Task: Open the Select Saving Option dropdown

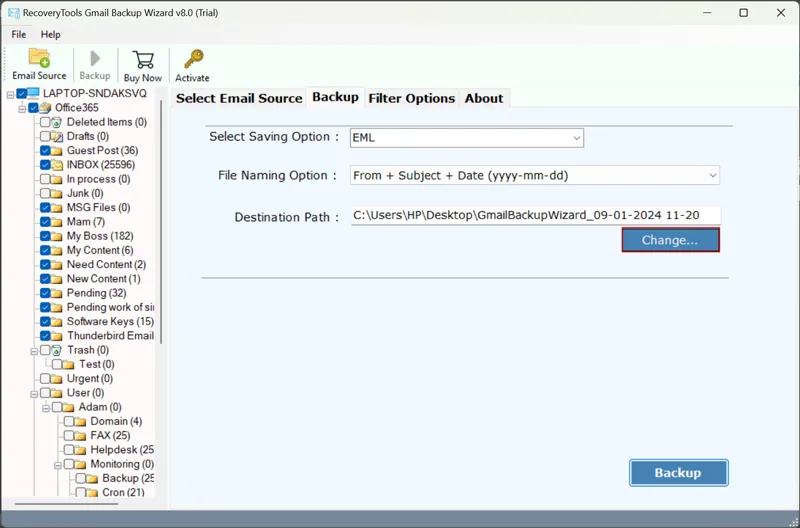Action: pos(467,138)
